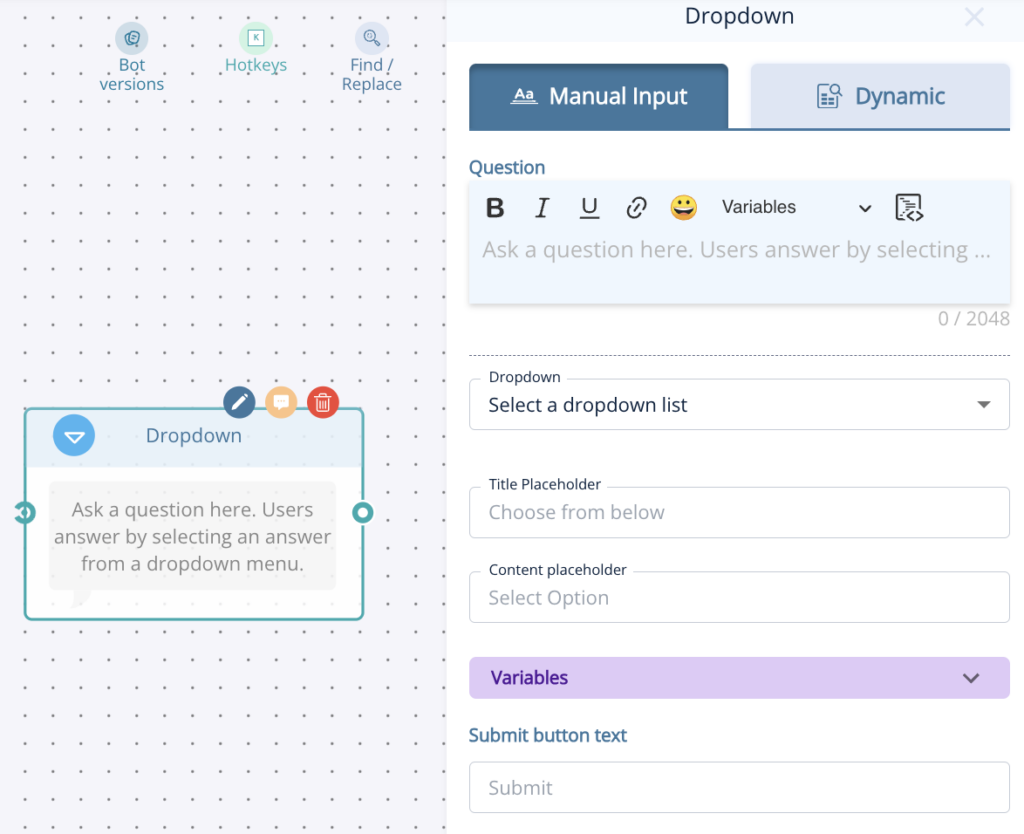The width and height of the screenshot is (1024, 834).
Task: Insert a hyperlink in the question text
Action: [x=637, y=207]
